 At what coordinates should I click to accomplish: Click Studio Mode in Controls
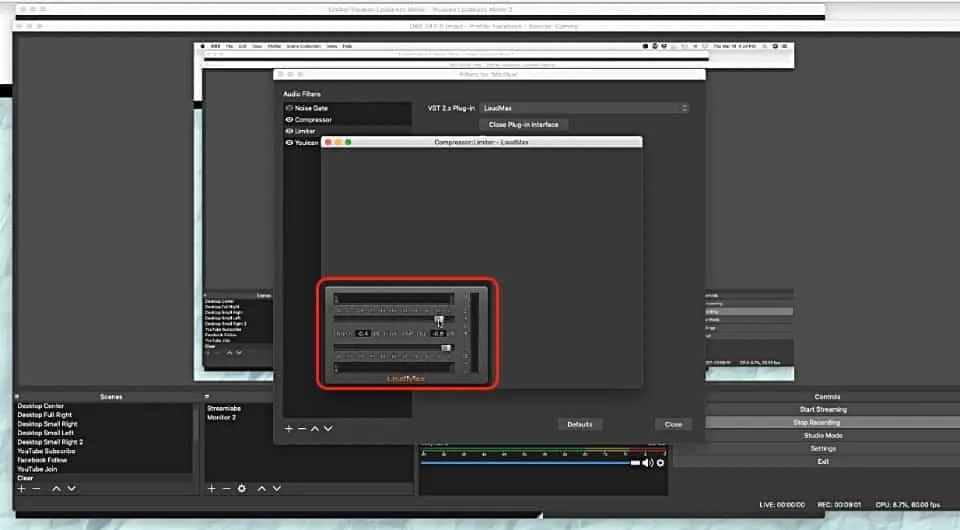pyautogui.click(x=823, y=435)
